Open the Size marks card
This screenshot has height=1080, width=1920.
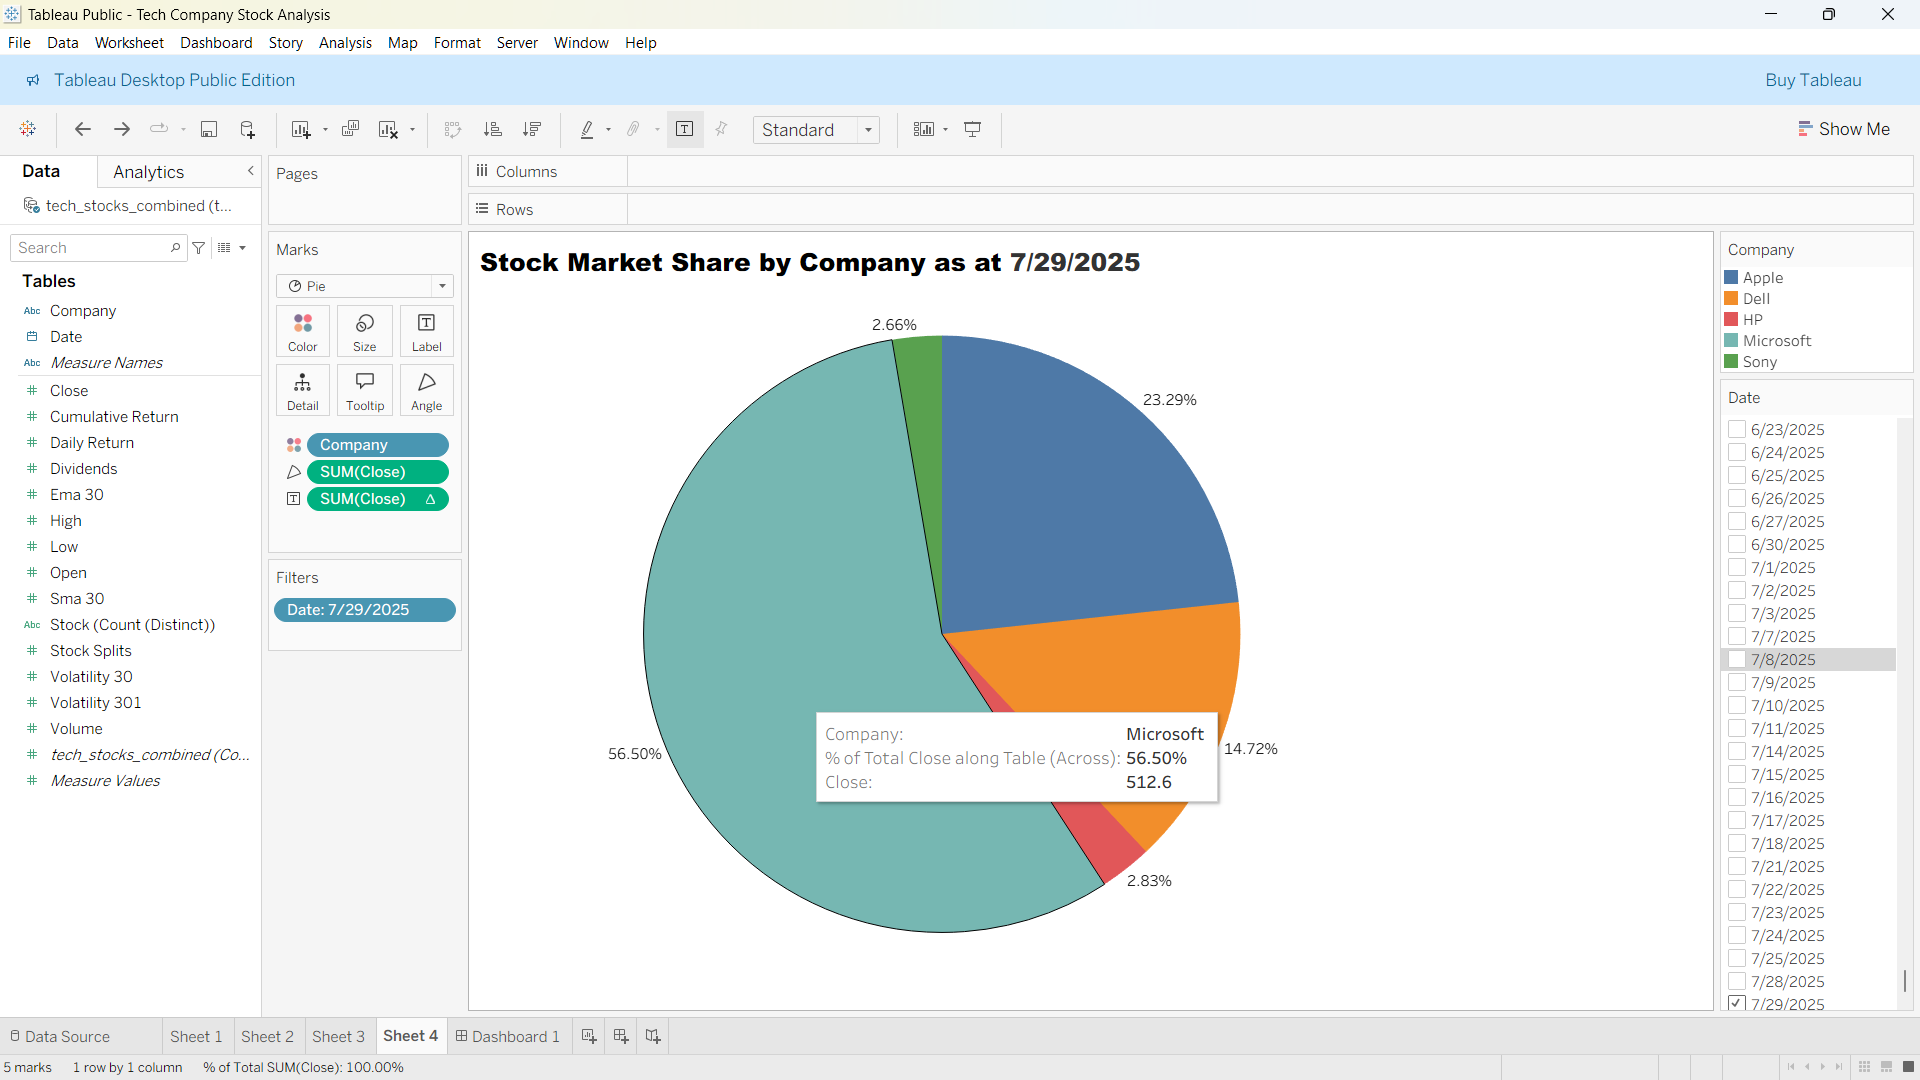pos(365,332)
